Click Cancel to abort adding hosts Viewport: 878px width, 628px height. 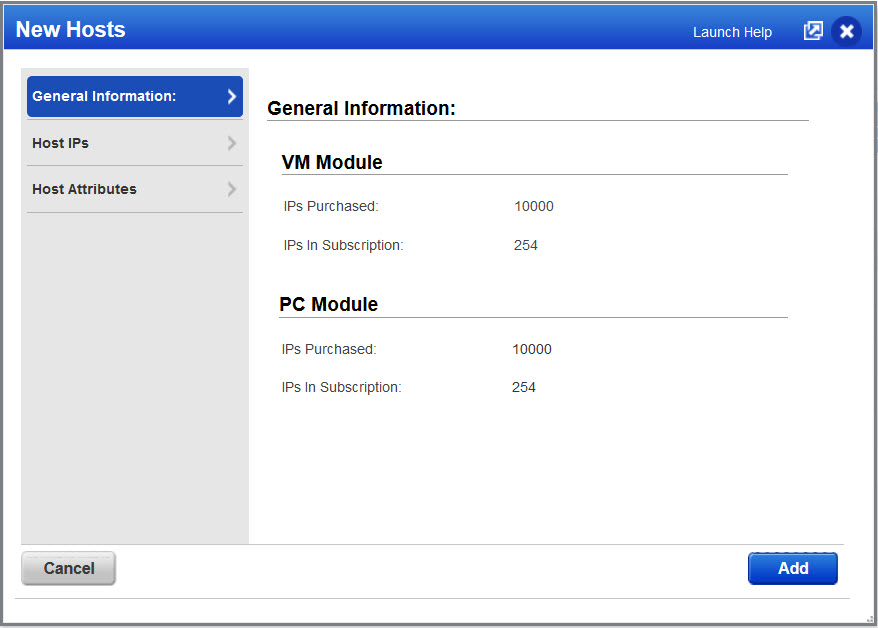68,568
